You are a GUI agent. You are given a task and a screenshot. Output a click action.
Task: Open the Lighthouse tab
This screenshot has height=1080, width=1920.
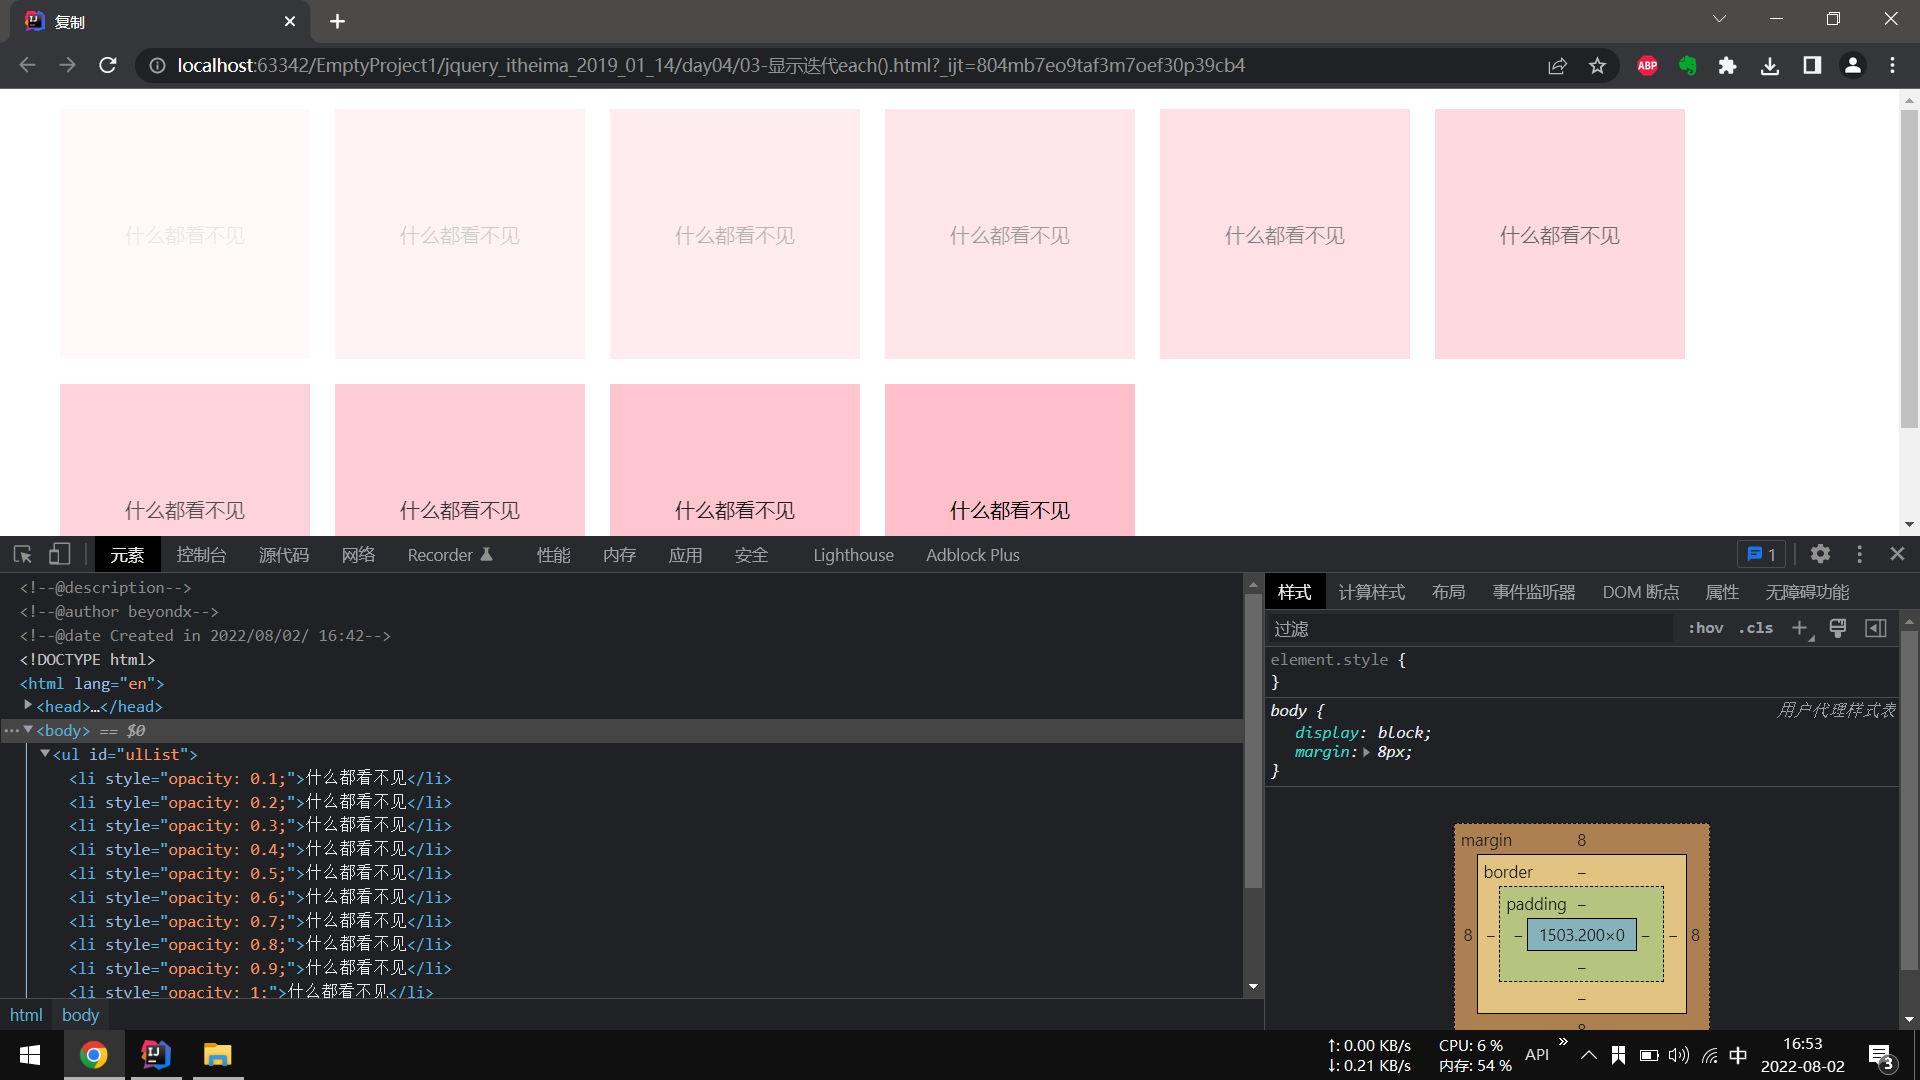click(x=853, y=555)
